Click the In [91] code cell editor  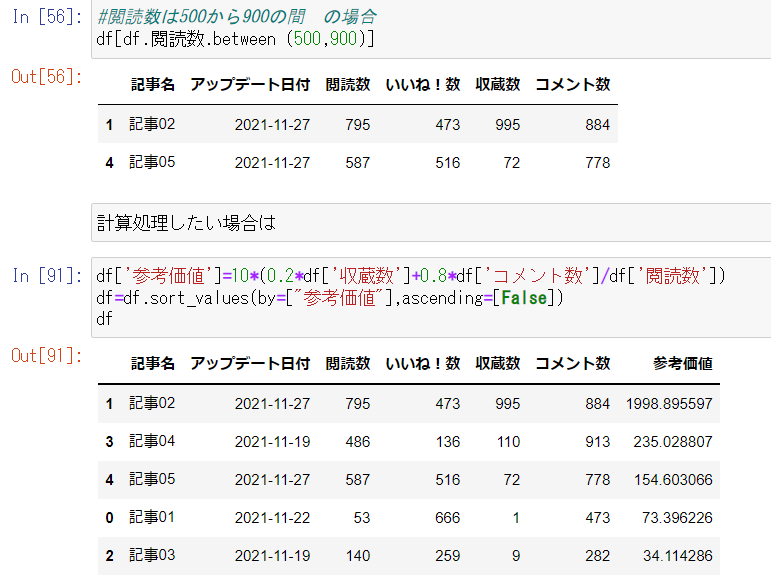pyautogui.click(x=430, y=296)
